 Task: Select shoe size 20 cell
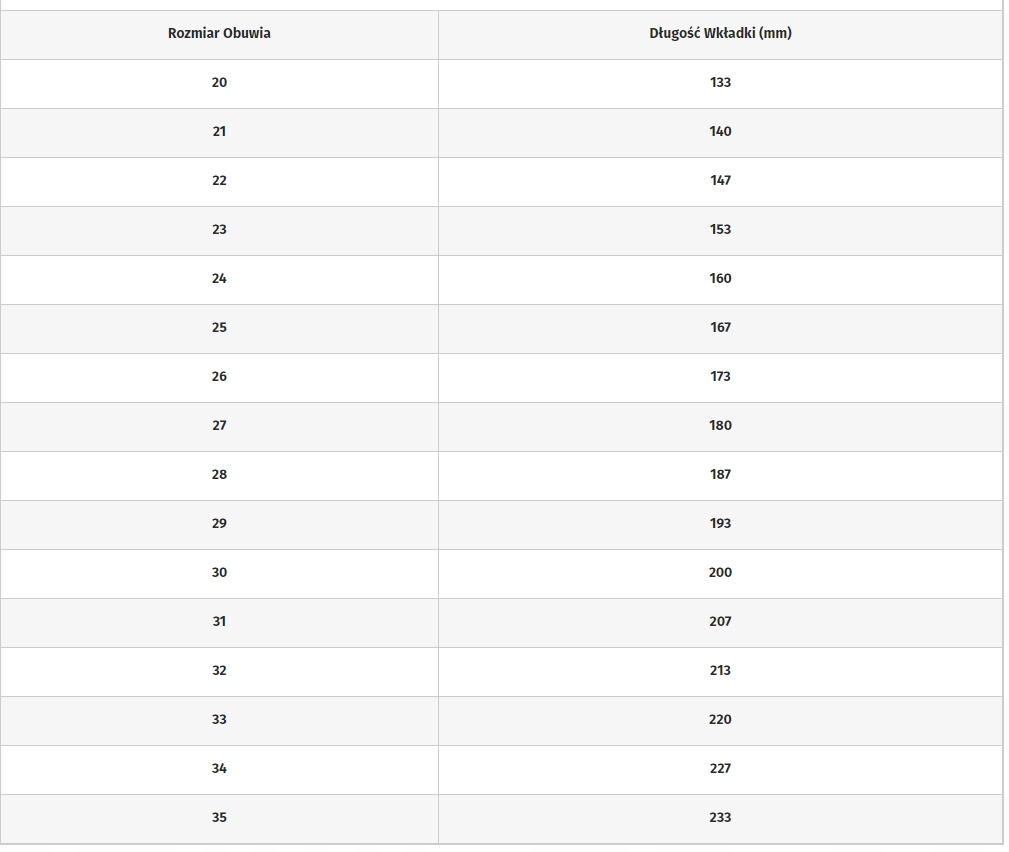[x=219, y=82]
